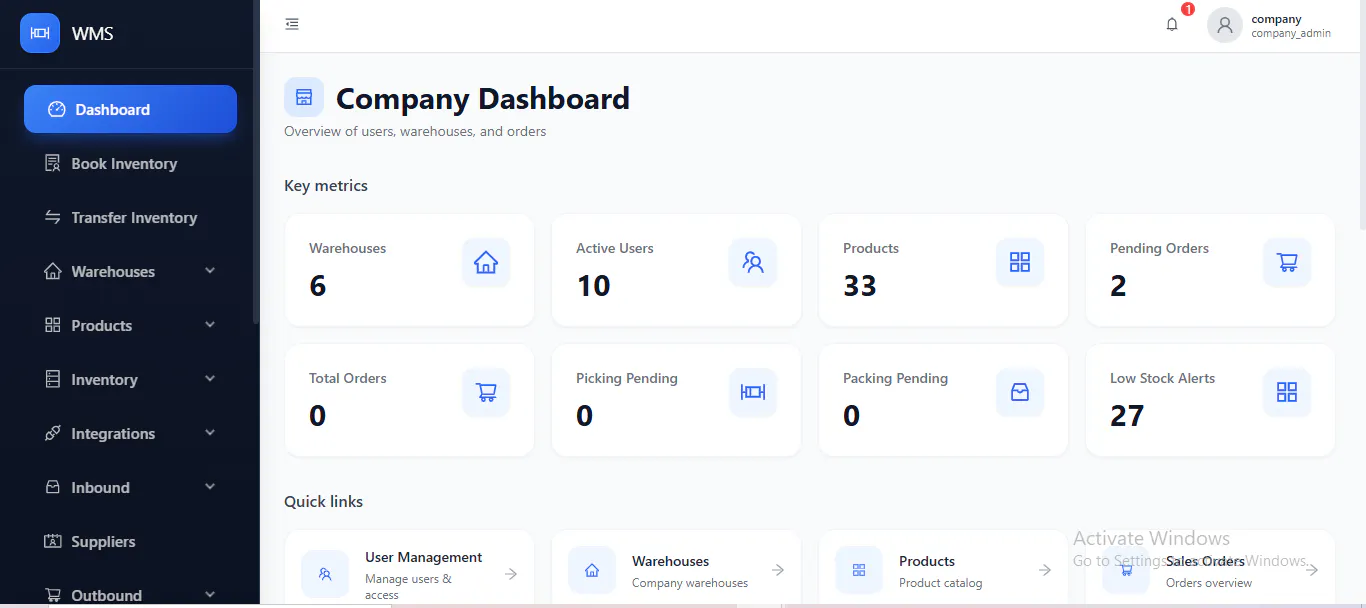This screenshot has width=1366, height=608.
Task: Select the Integrations menu label
Action: pos(113,434)
